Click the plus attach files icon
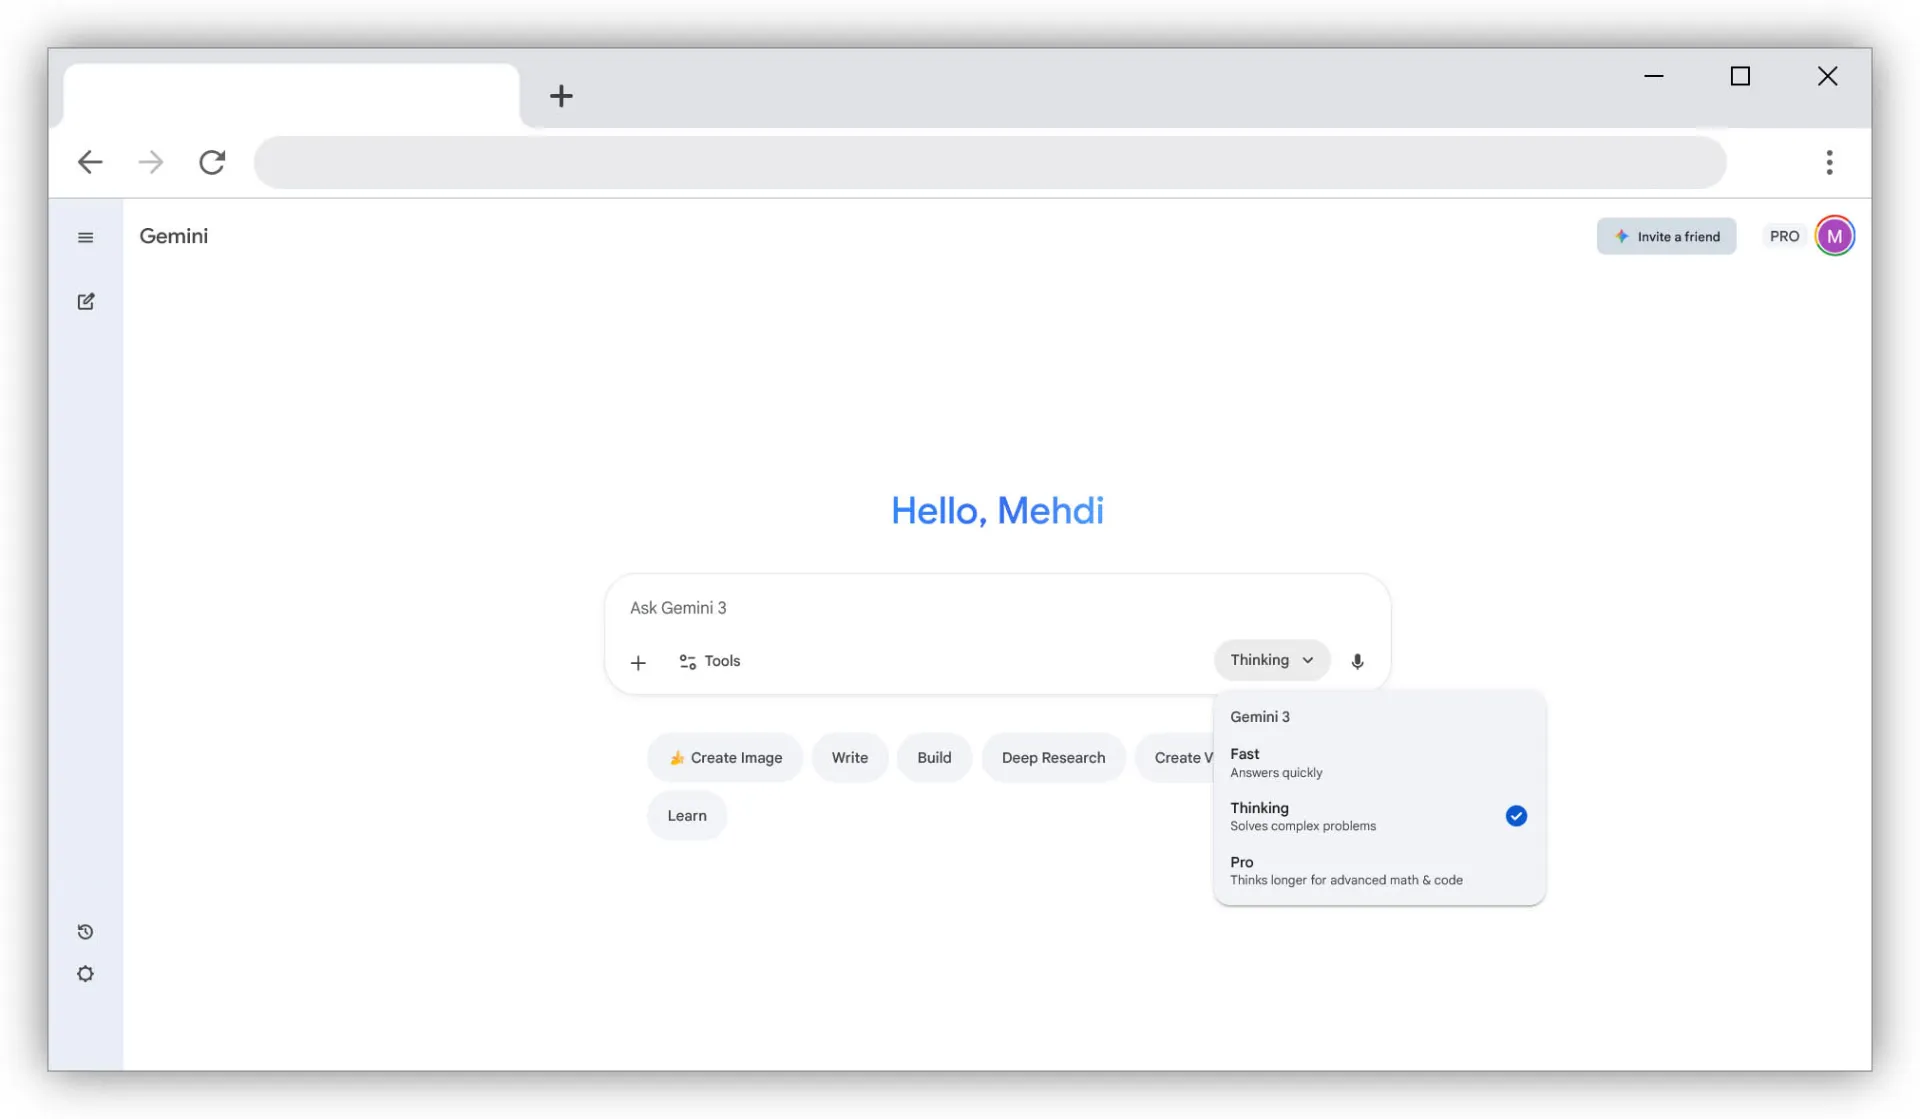 click(638, 662)
